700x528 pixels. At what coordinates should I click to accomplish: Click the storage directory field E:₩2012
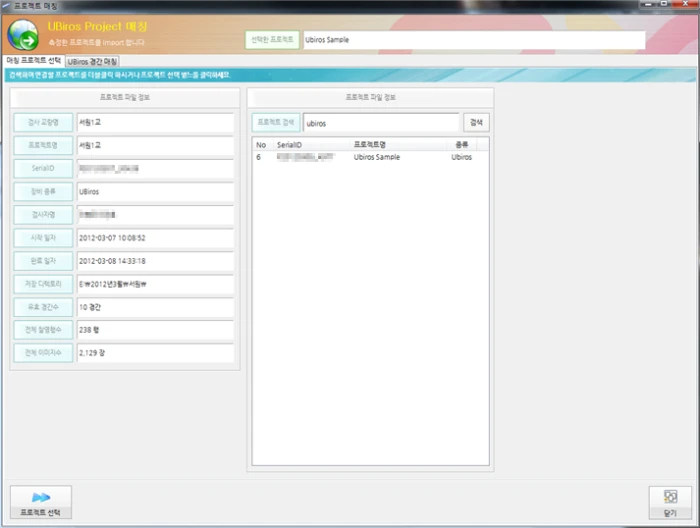[x=155, y=284]
